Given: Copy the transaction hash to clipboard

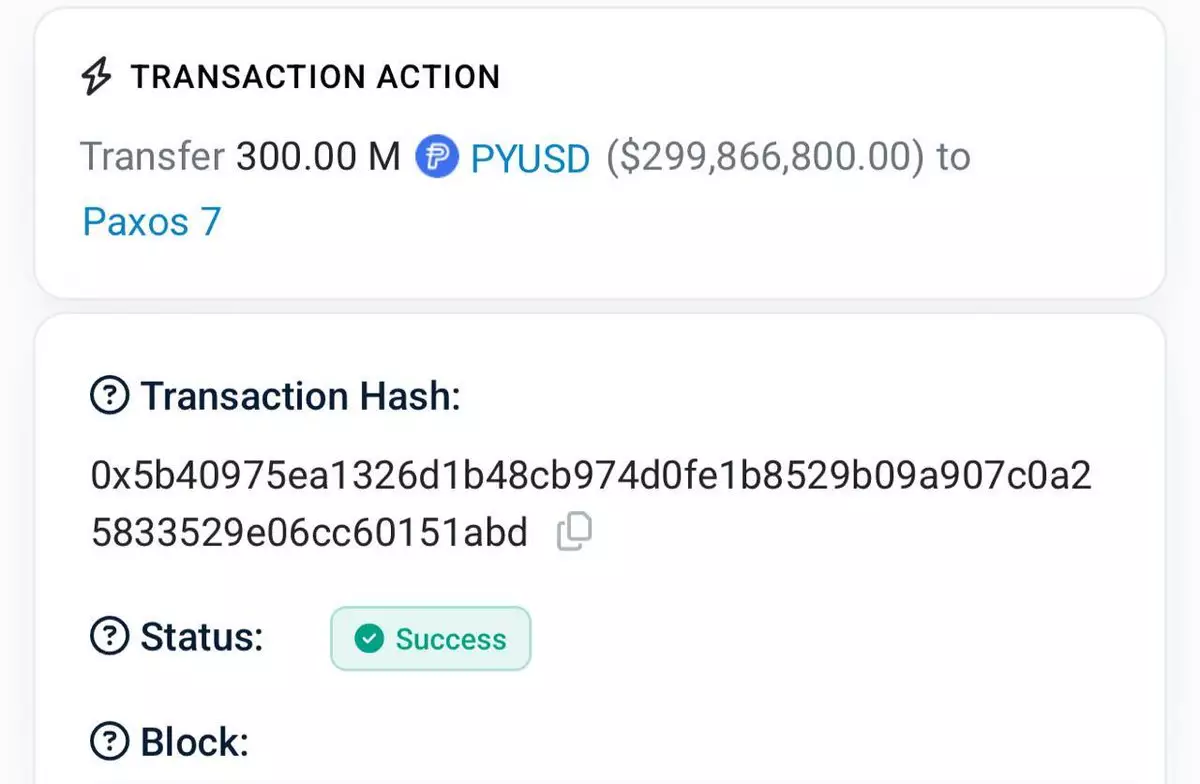Looking at the screenshot, I should pos(574,531).
